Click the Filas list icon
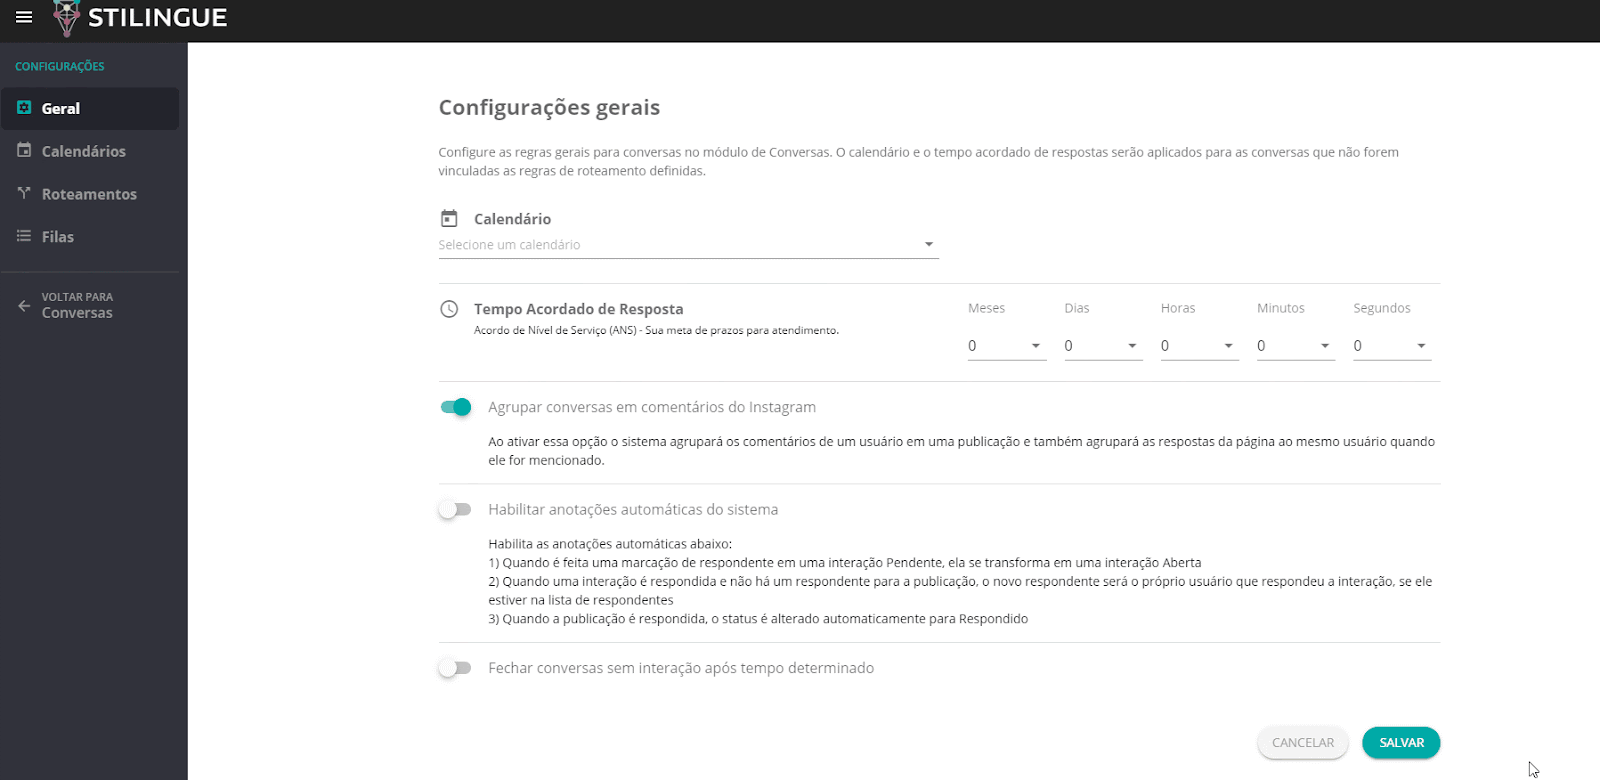The image size is (1600, 780). [x=24, y=236]
